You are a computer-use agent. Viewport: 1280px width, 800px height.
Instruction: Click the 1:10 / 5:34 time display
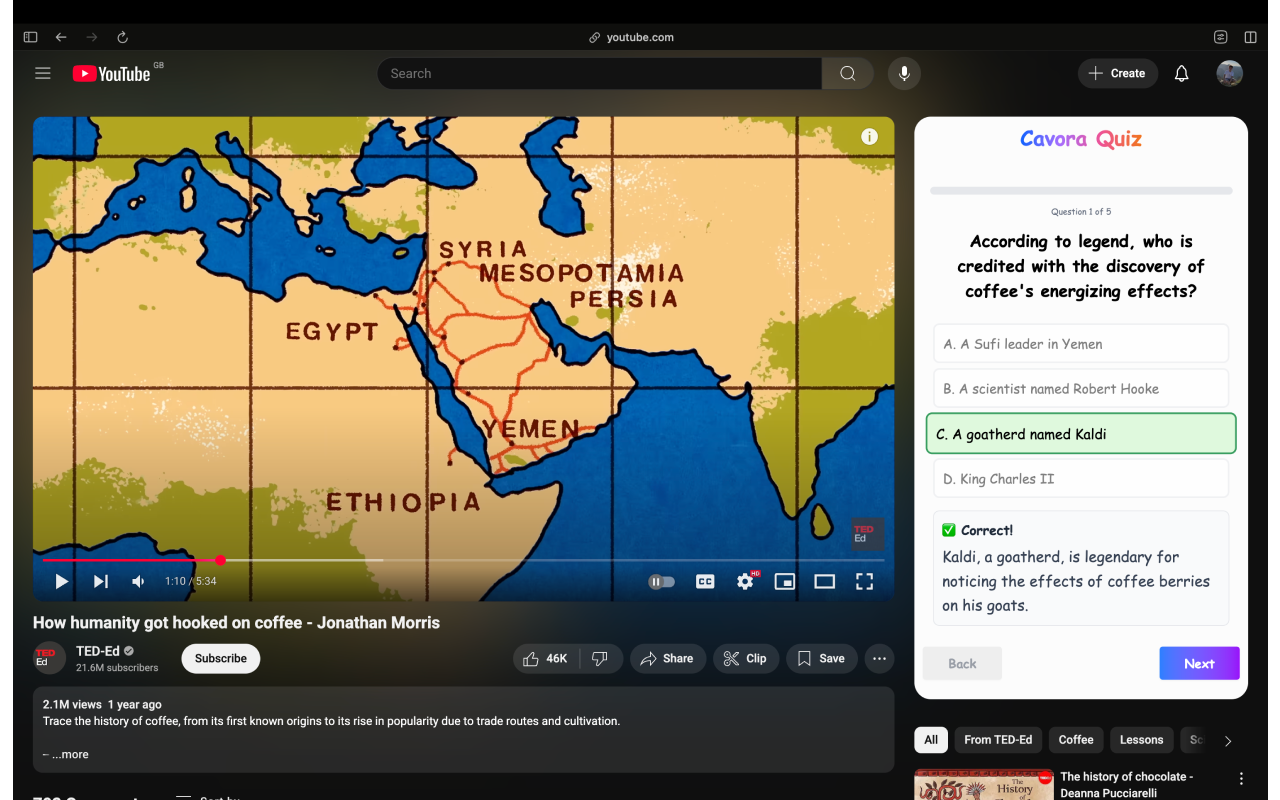(x=190, y=581)
